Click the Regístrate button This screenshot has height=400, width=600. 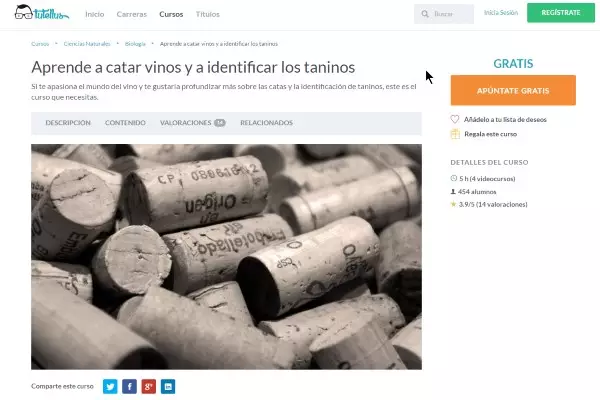(x=561, y=13)
